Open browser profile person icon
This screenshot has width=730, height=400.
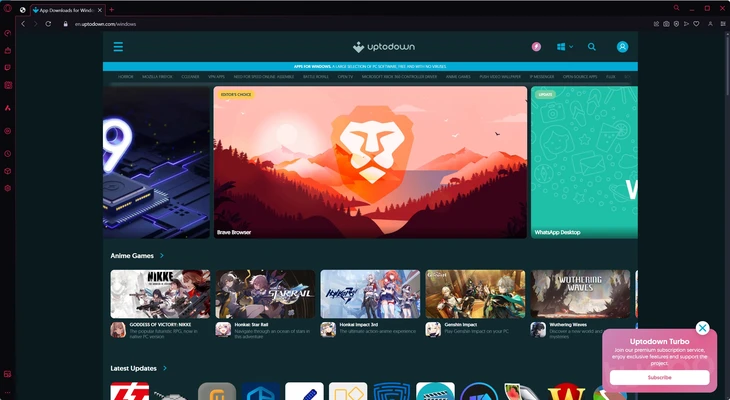[x=710, y=24]
